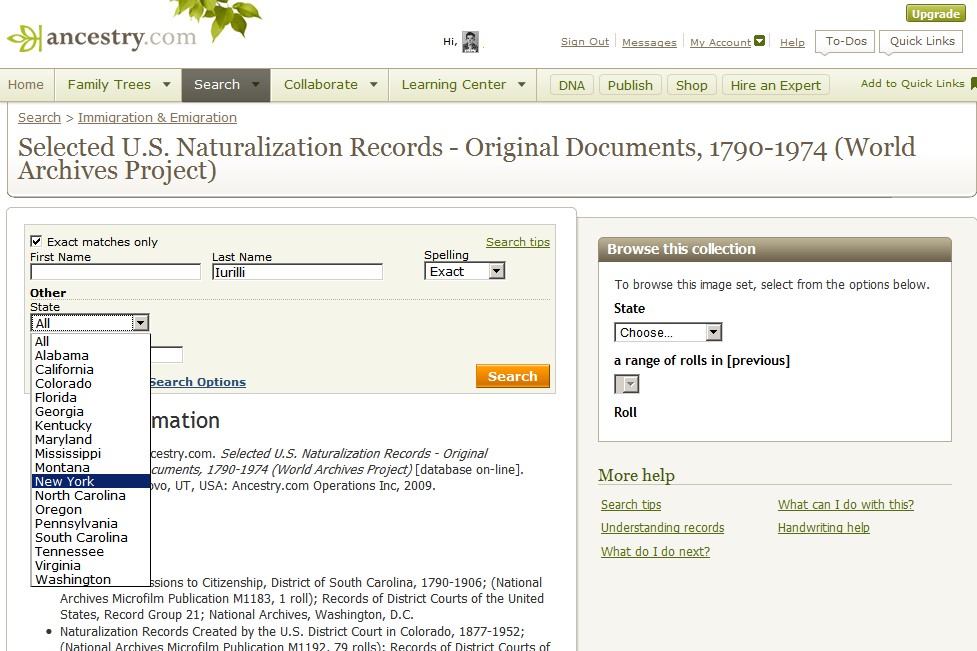The image size is (977, 651).
Task: Select New York from the State list
Action: pos(64,481)
